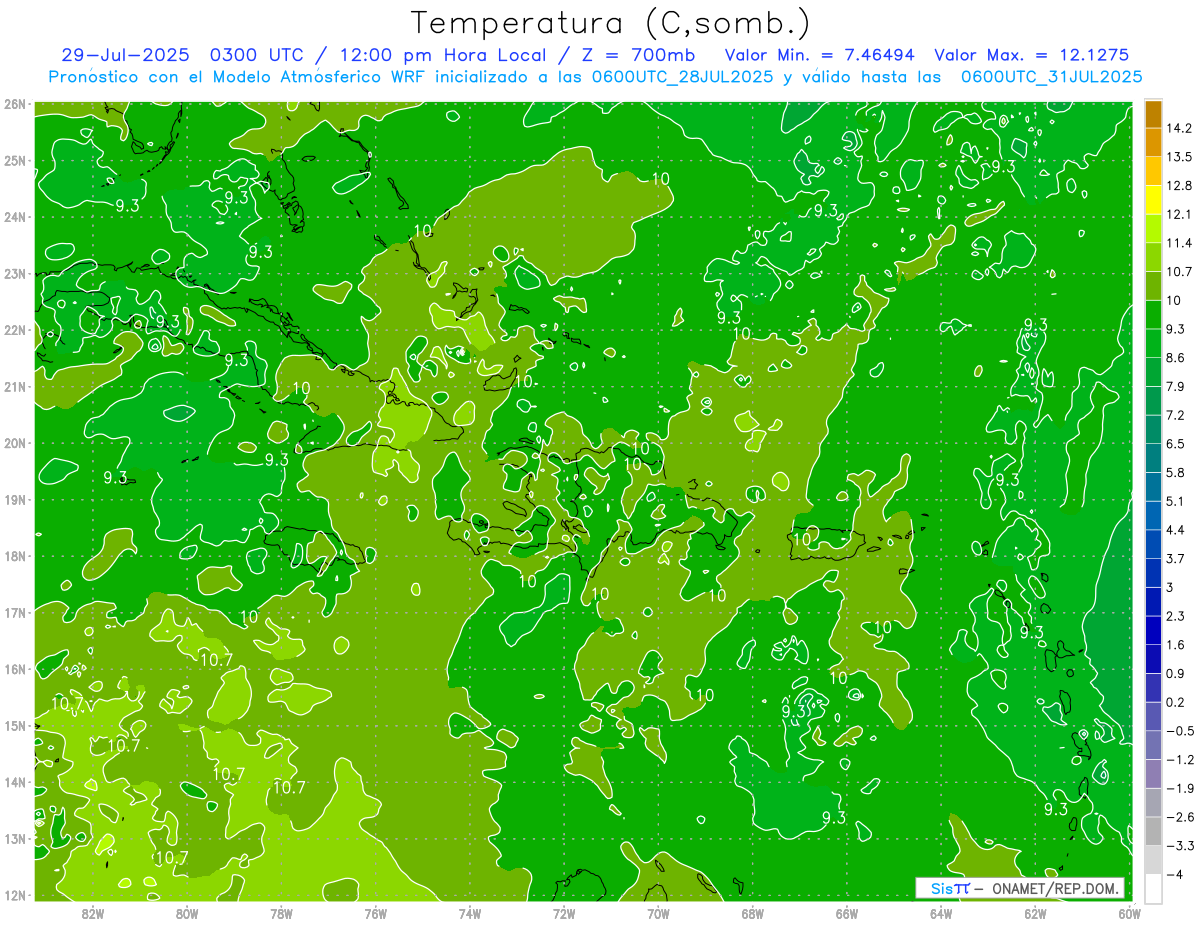Image resolution: width=1200 pixels, height=927 pixels.
Task: Select 'Valor Min. = 7.46494' text
Action: [819, 55]
